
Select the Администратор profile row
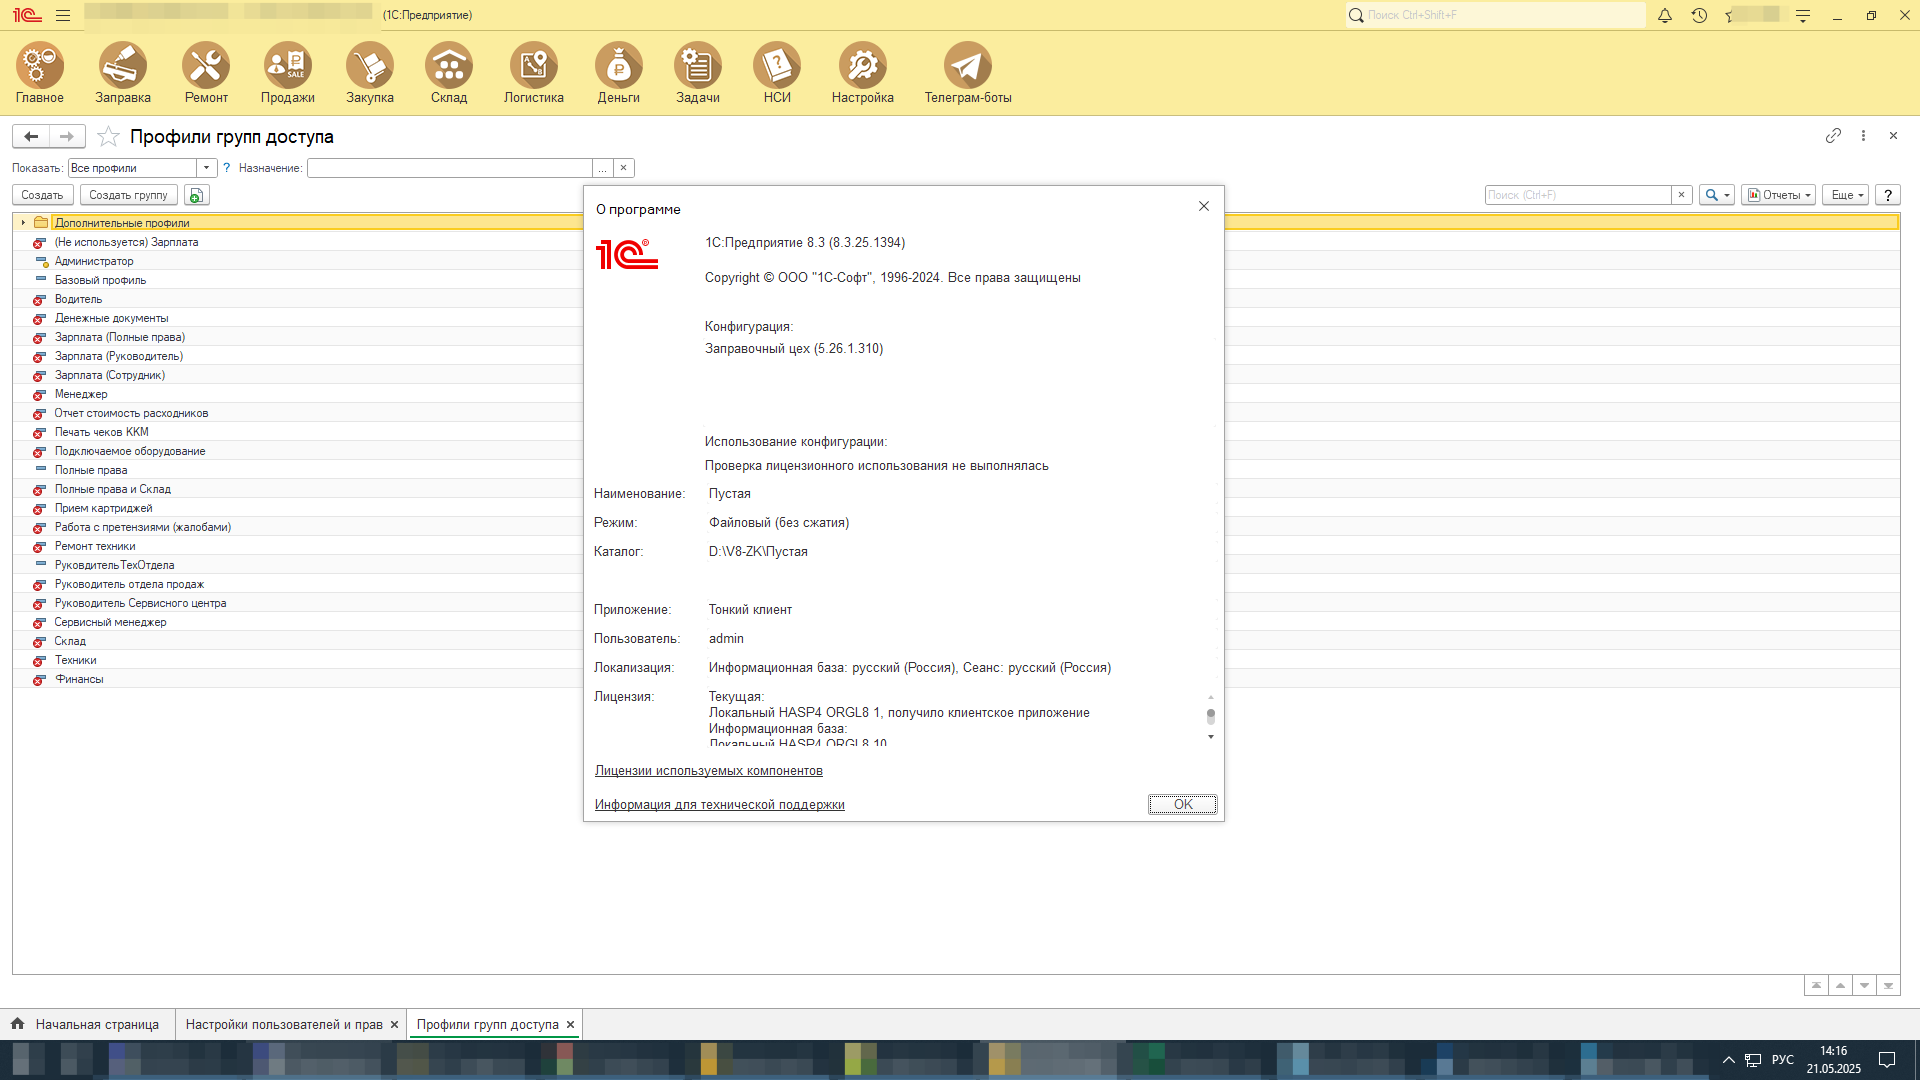point(94,261)
